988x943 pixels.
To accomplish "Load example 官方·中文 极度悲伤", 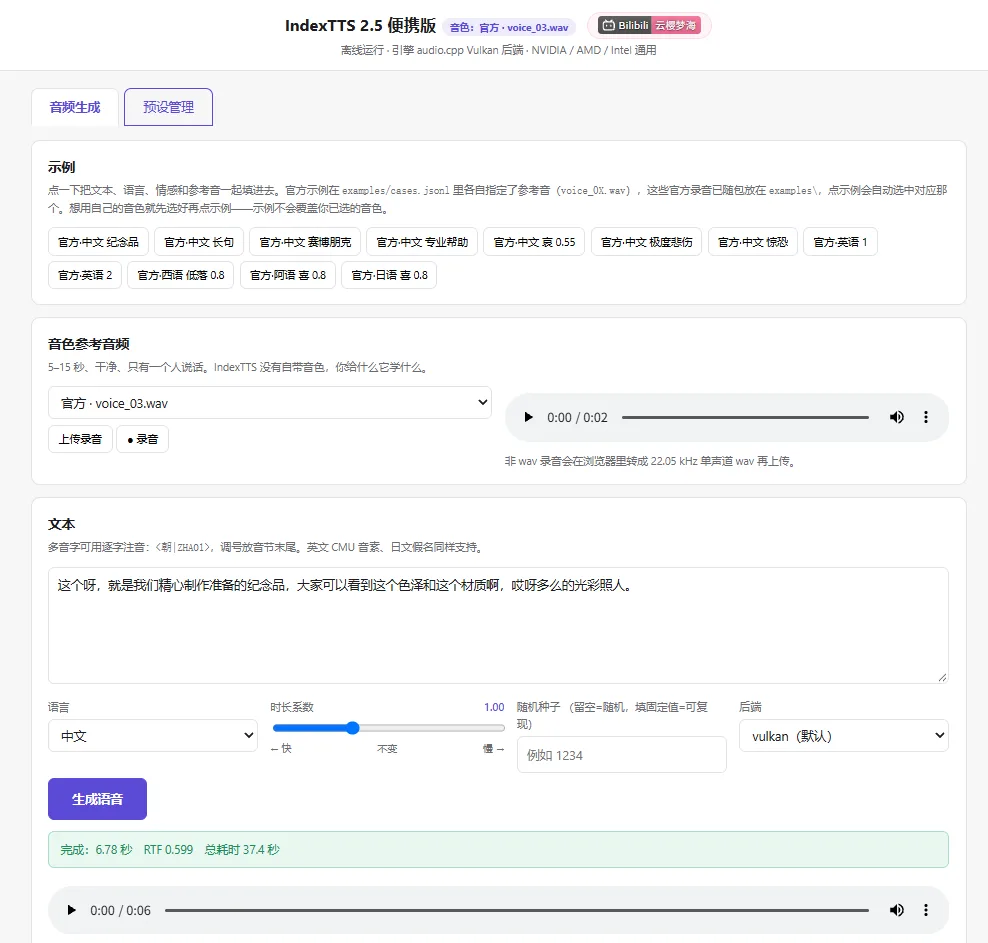I will (x=646, y=242).
